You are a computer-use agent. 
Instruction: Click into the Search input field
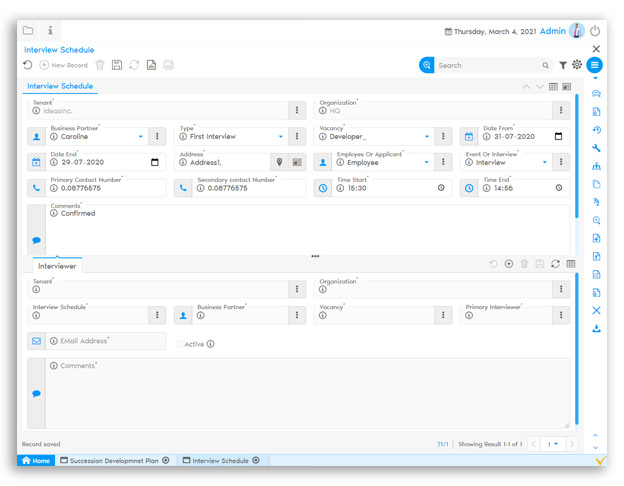coord(488,65)
